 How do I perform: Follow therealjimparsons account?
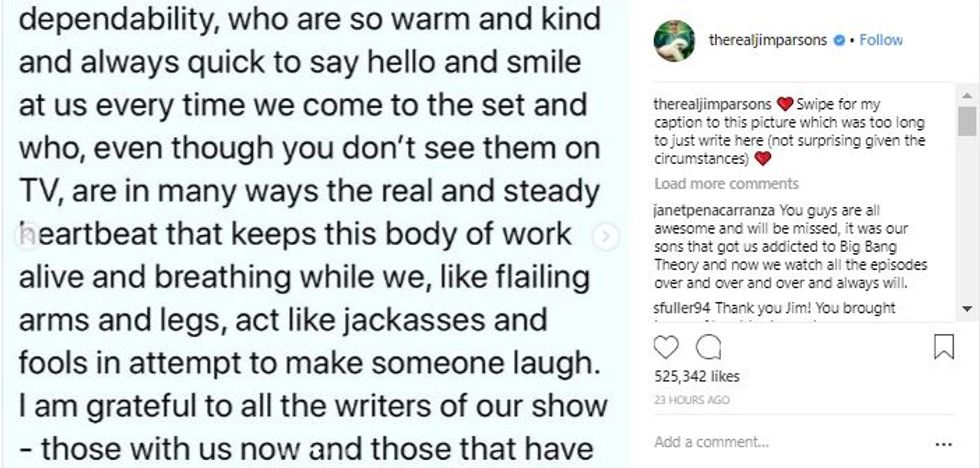coord(881,41)
